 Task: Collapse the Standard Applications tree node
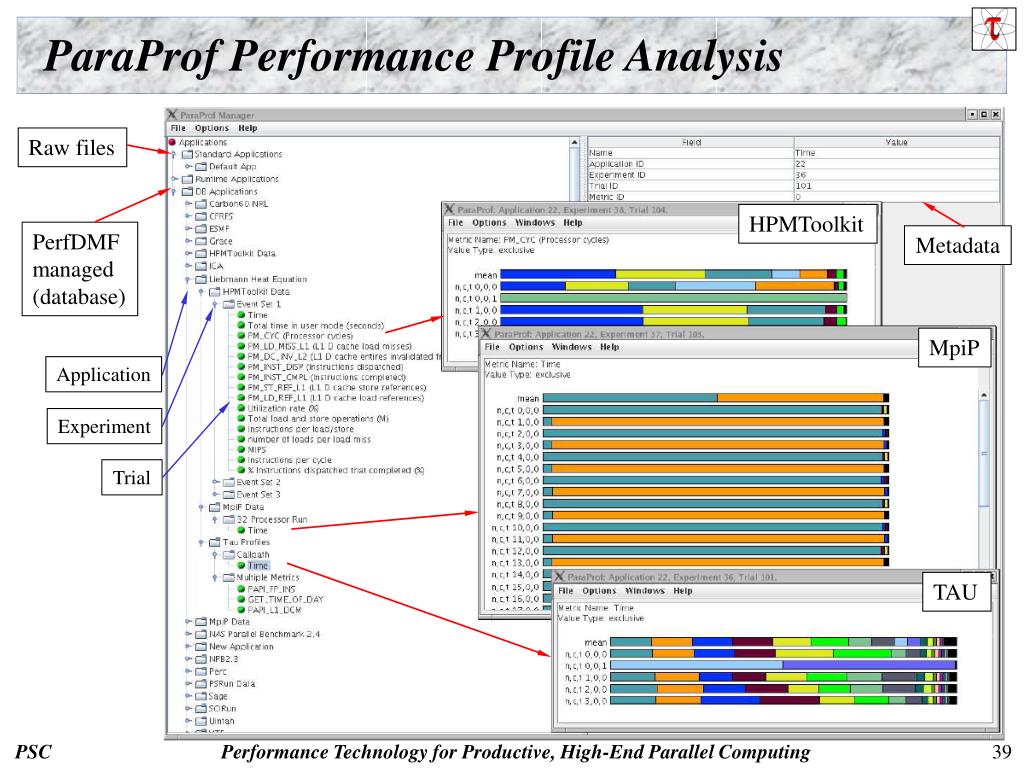(x=174, y=155)
